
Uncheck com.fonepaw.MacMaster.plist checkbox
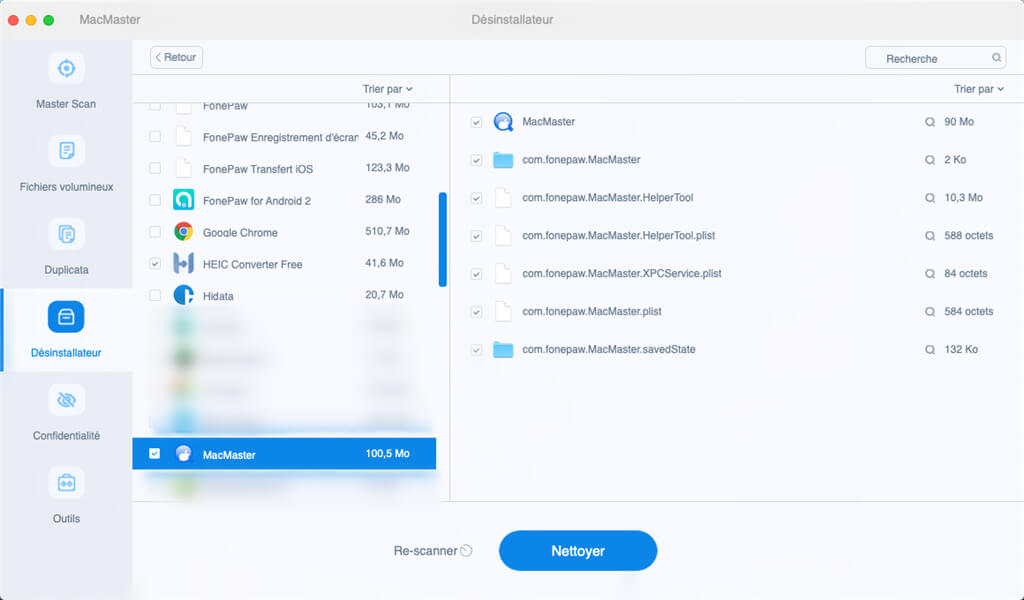tap(476, 312)
